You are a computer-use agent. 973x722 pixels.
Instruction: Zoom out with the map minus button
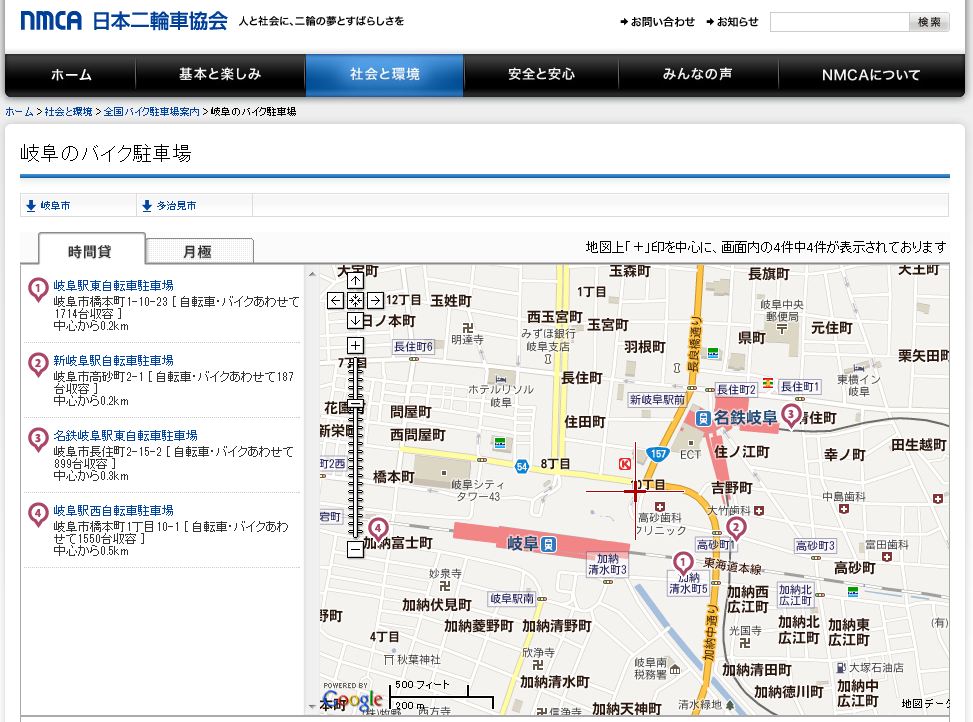(x=355, y=549)
